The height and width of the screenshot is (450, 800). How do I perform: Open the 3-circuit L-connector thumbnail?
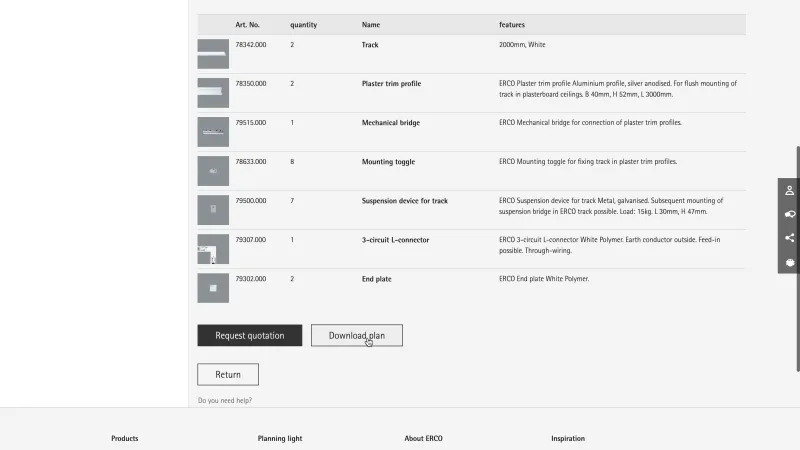click(x=213, y=249)
